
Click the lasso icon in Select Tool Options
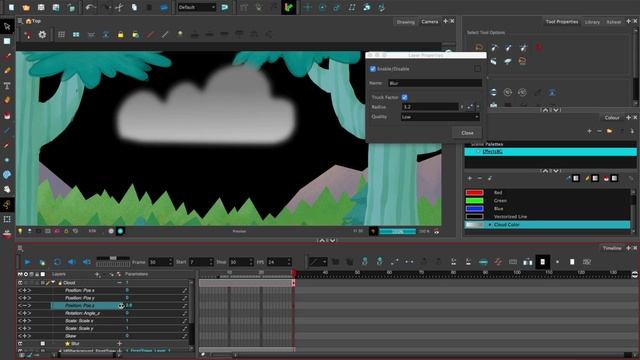point(479,48)
